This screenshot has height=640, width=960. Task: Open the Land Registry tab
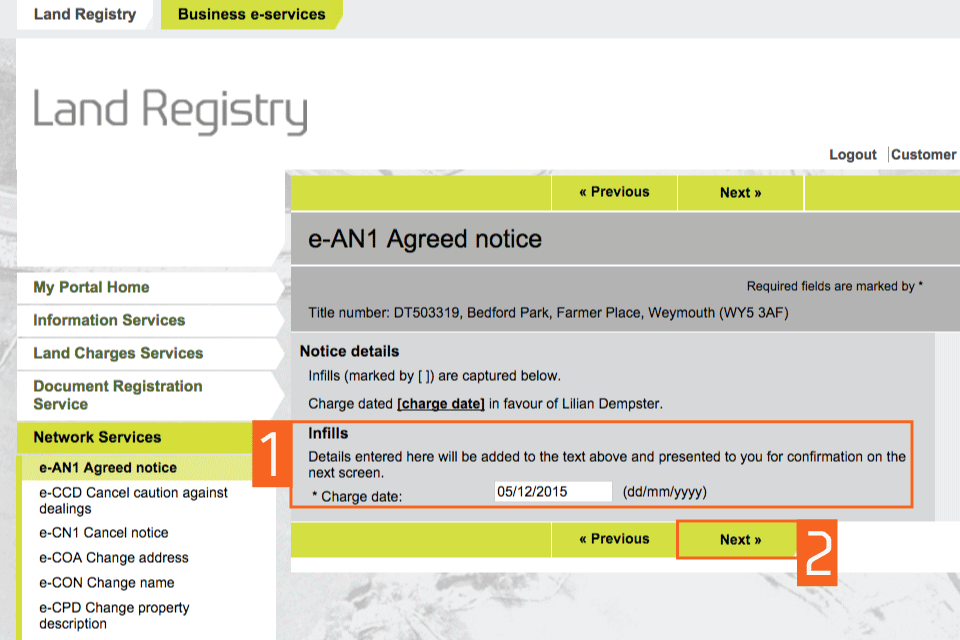tap(84, 14)
